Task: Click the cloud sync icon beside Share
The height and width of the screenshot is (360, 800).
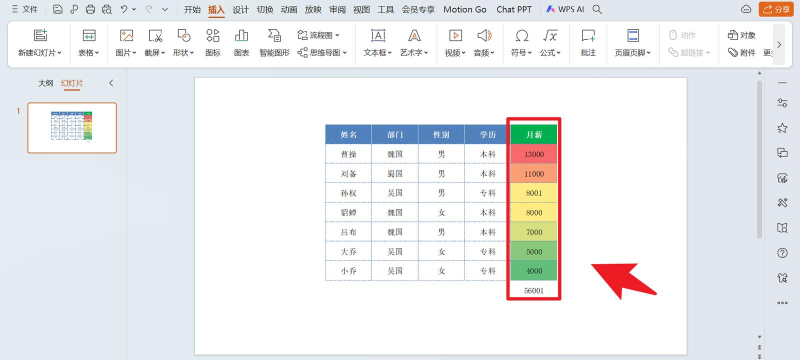Action: click(746, 9)
